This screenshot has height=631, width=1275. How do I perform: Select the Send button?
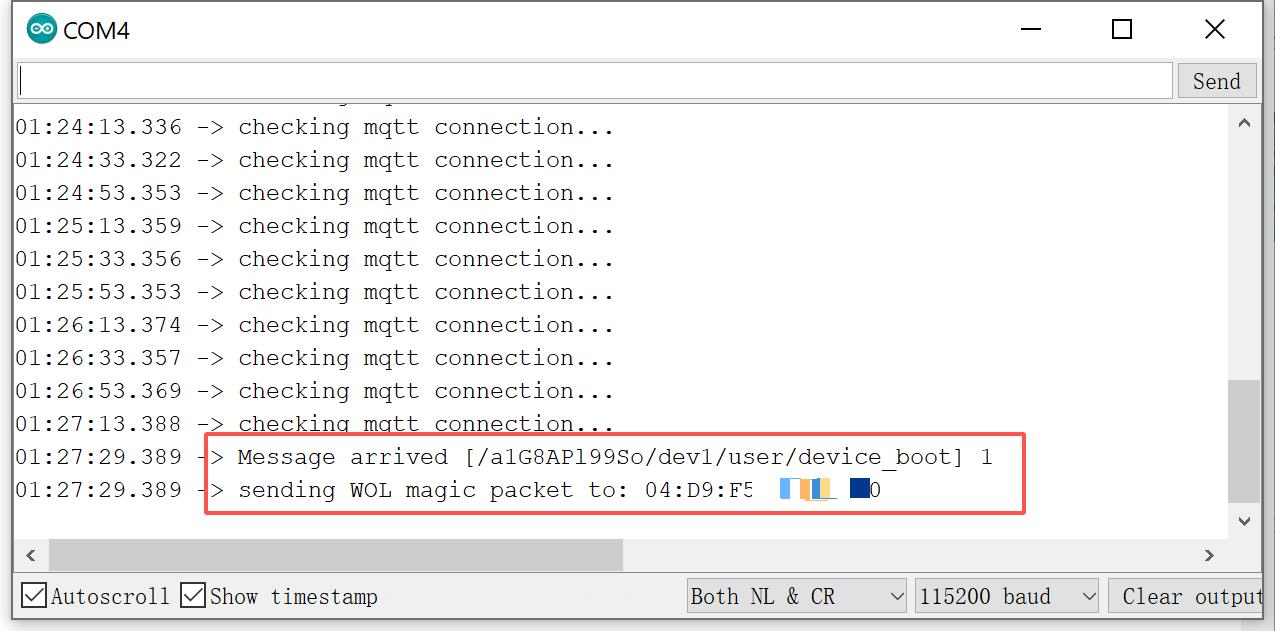[1216, 80]
